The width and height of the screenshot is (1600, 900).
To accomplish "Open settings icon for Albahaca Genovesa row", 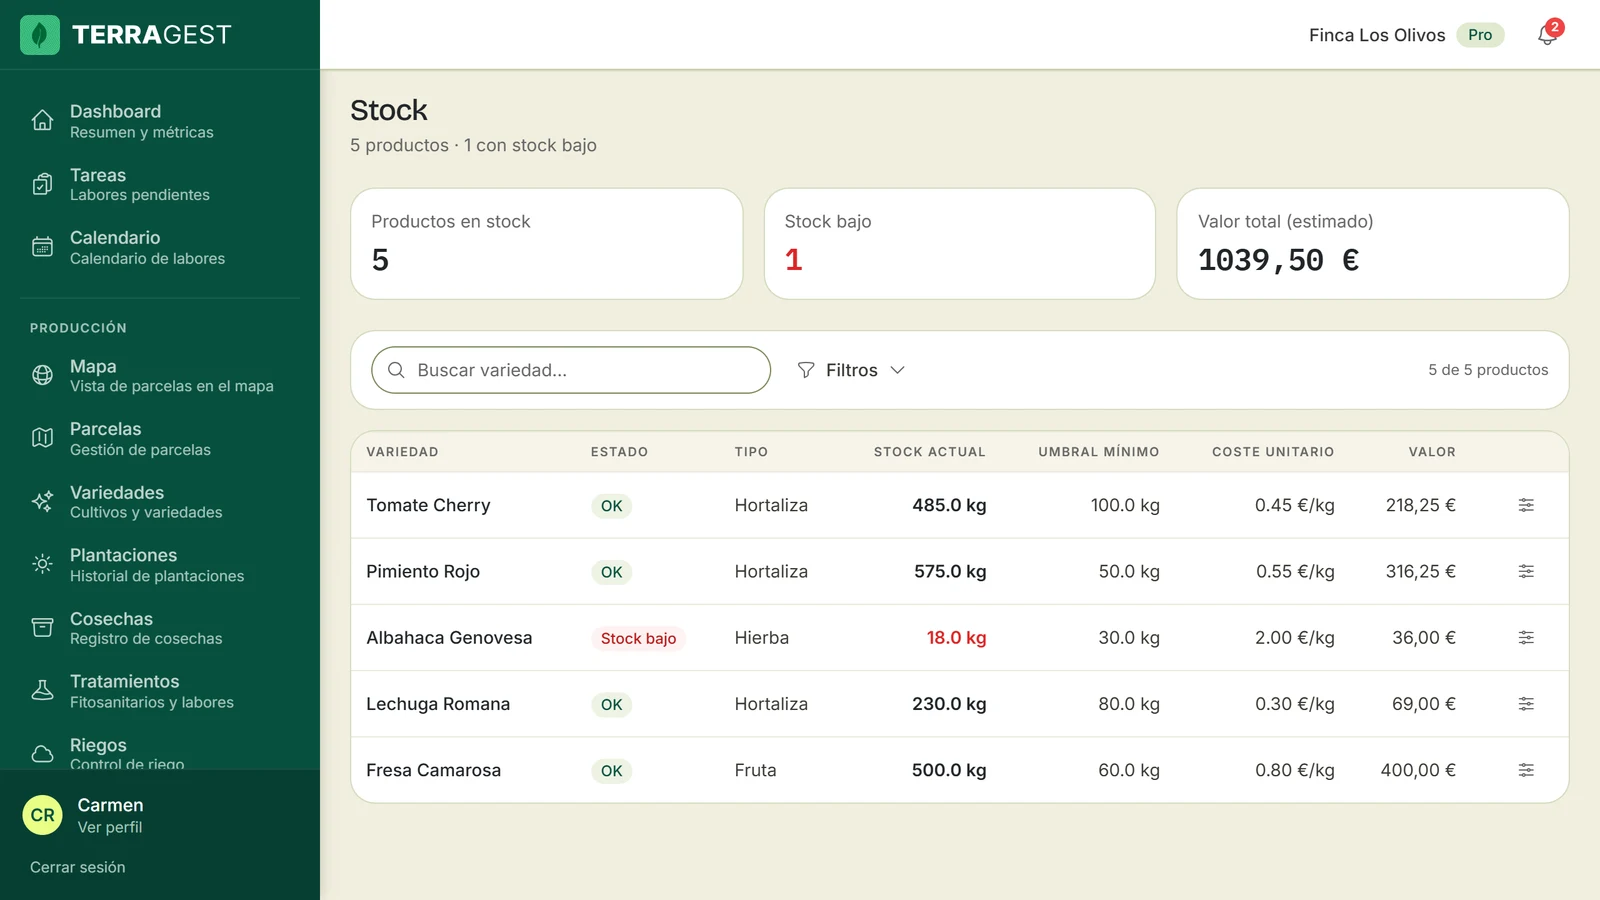I will click(x=1526, y=637).
